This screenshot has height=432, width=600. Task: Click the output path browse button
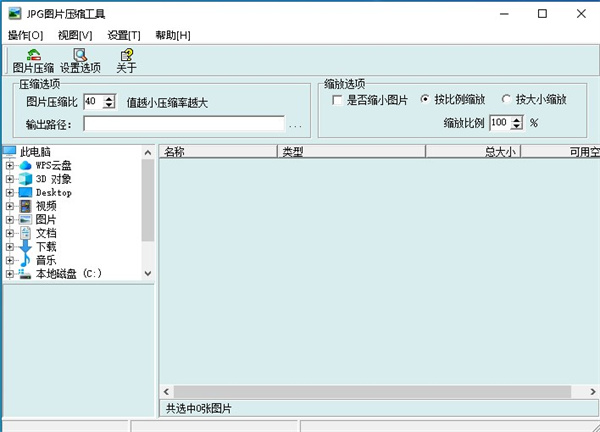pyautogui.click(x=295, y=125)
